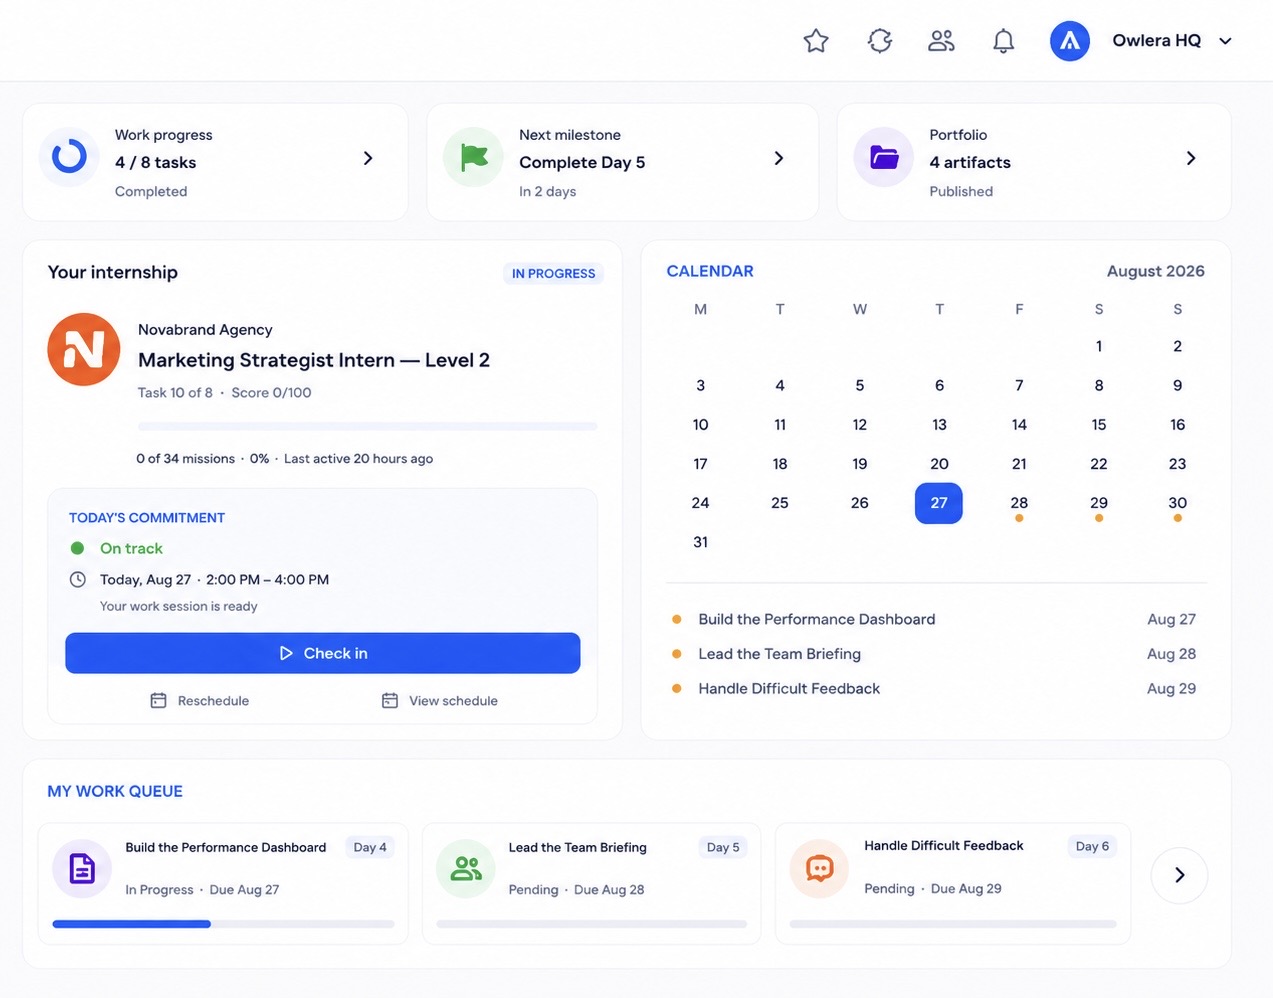Viewport: 1273px width, 998px height.
Task: Click the people icon on Team Briefing card
Action: tap(466, 869)
